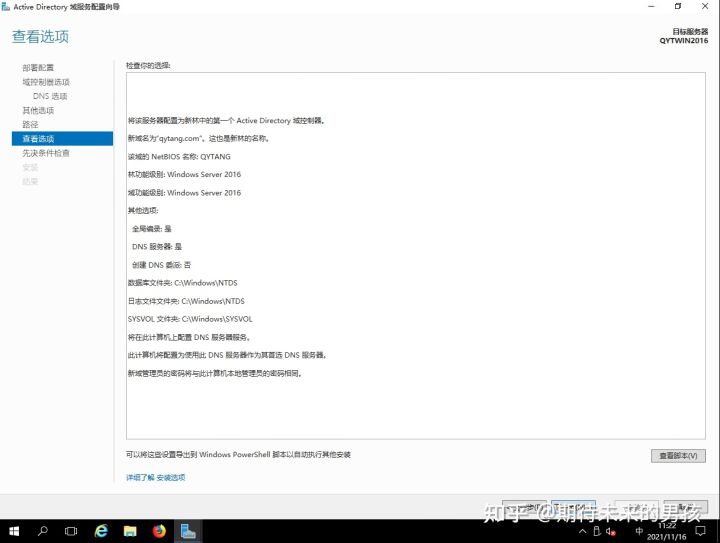This screenshot has height=543, width=720.
Task: Click the line about 首选 DNS 服务器
Action: pos(227,355)
